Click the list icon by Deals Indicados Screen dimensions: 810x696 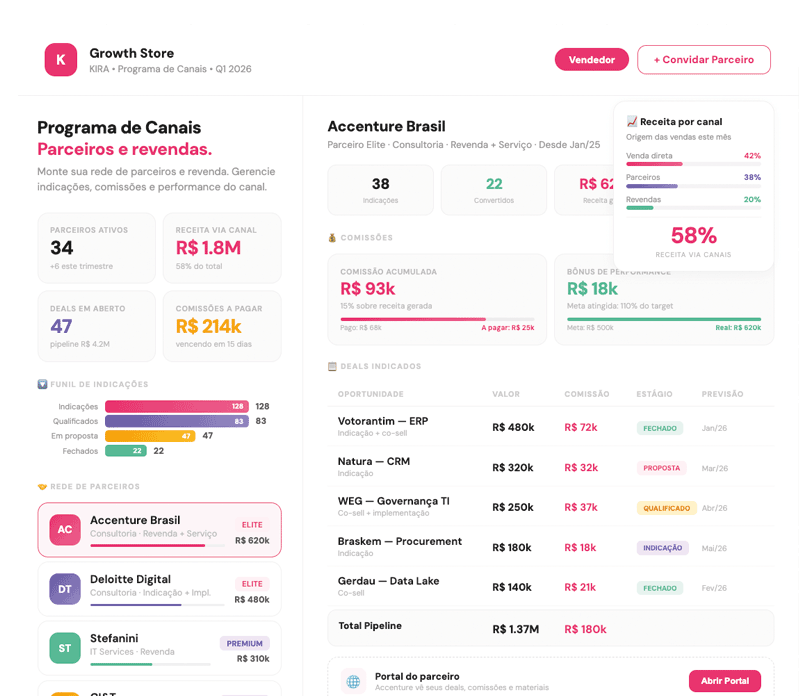point(332,366)
